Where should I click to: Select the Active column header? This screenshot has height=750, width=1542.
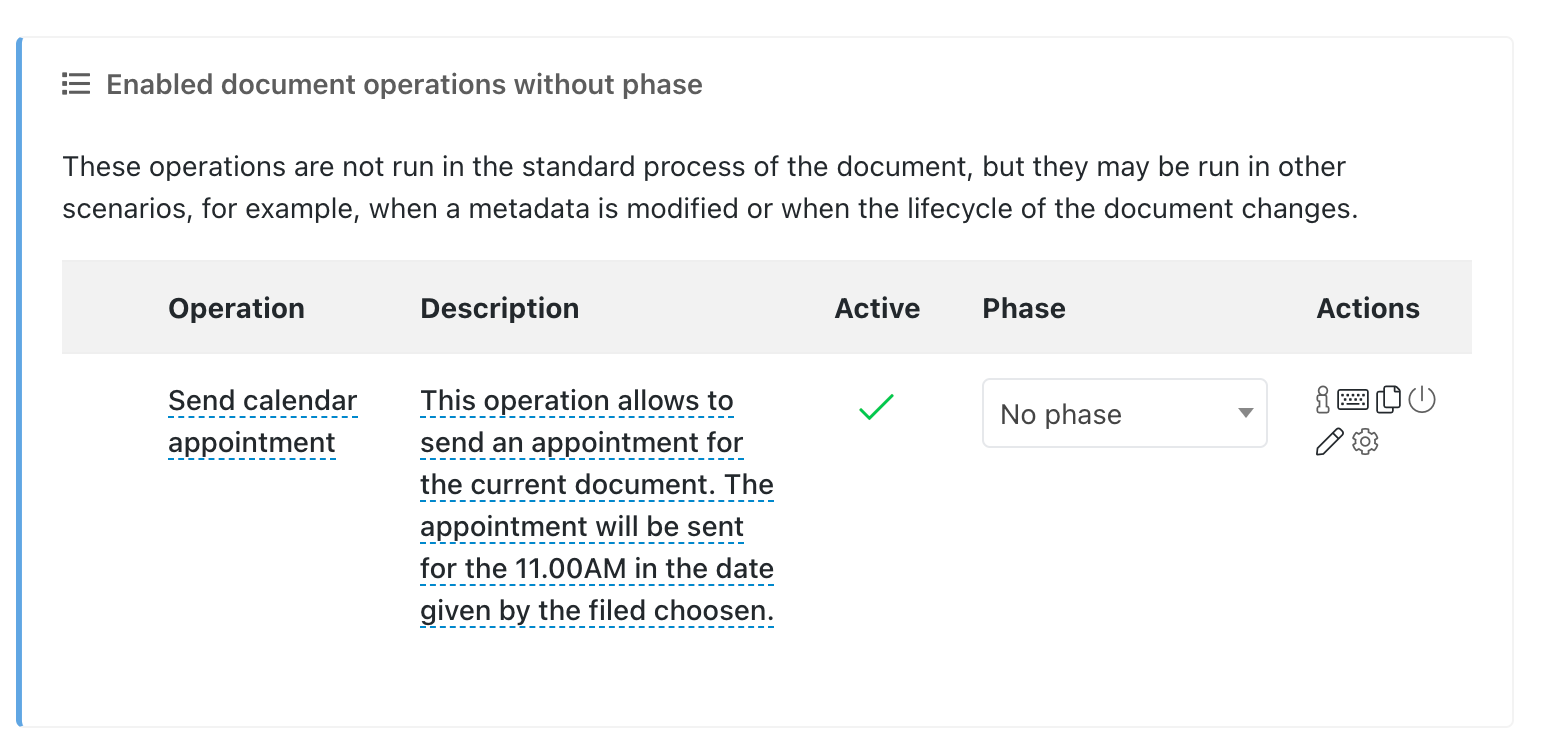point(877,308)
